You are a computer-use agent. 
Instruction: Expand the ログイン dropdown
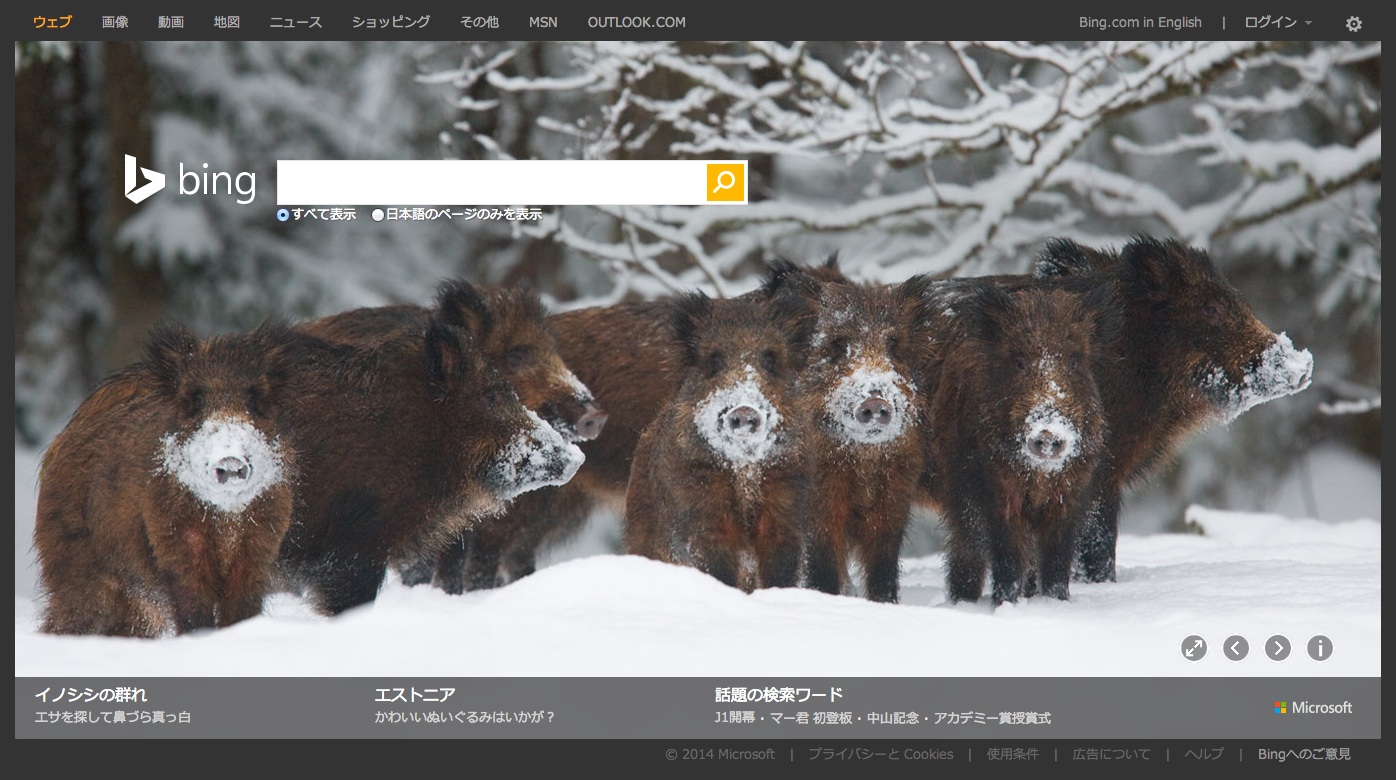tap(1277, 22)
